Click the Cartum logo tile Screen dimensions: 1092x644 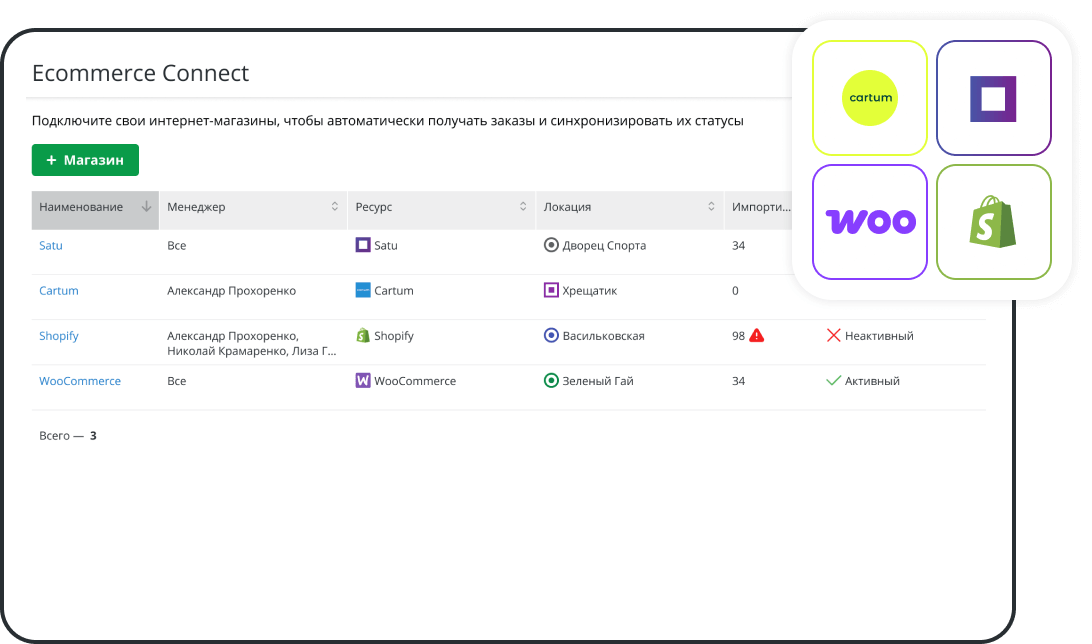click(x=869, y=98)
